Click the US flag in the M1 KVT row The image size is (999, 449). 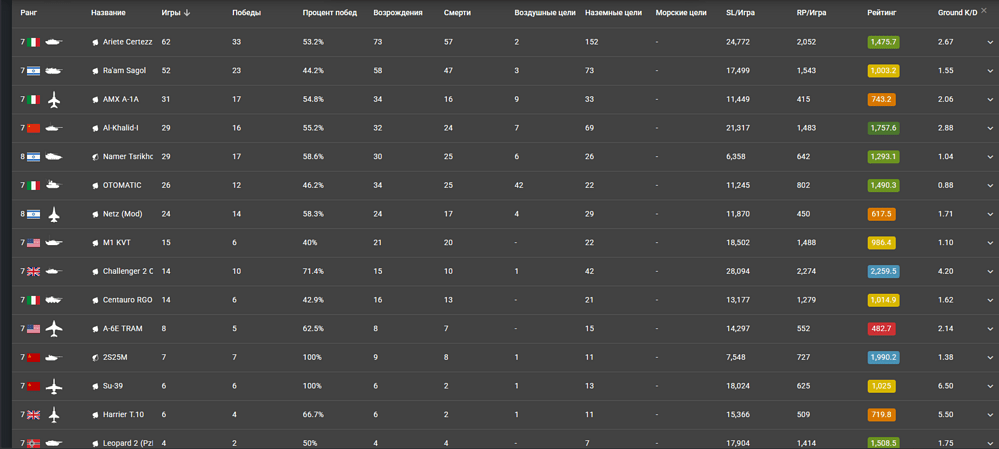(34, 243)
